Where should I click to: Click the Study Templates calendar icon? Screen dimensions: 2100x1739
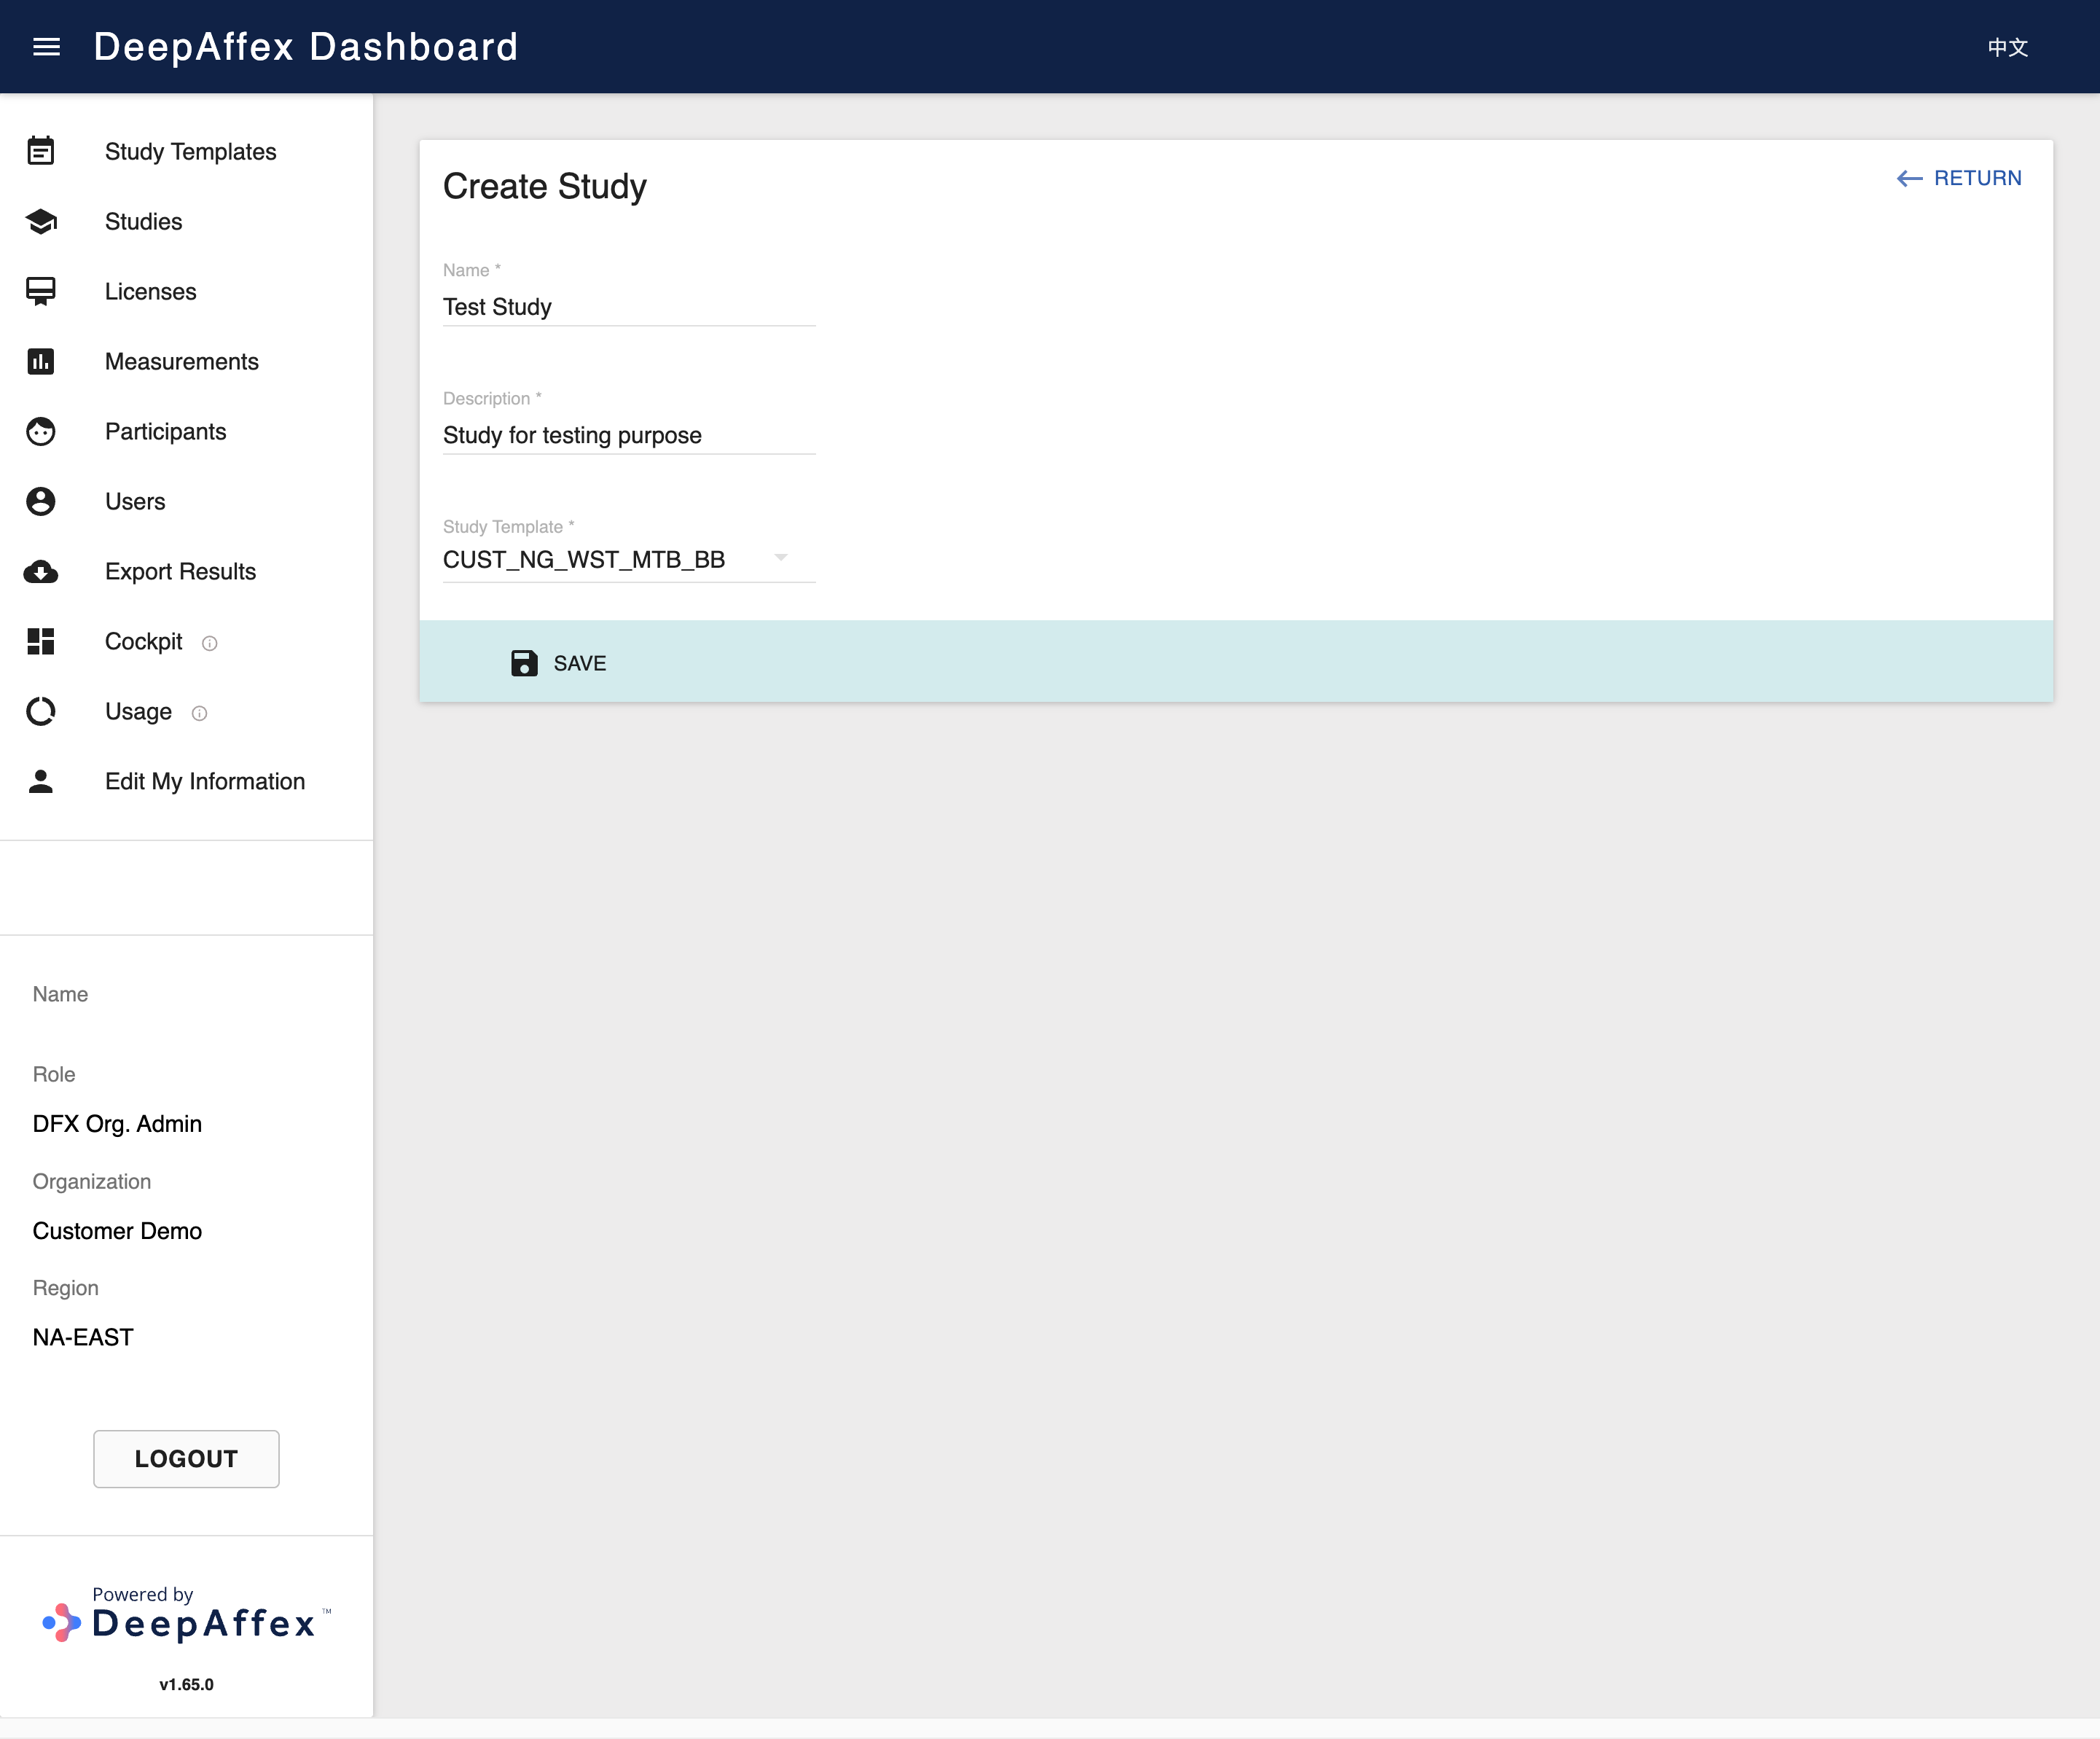pos(41,151)
